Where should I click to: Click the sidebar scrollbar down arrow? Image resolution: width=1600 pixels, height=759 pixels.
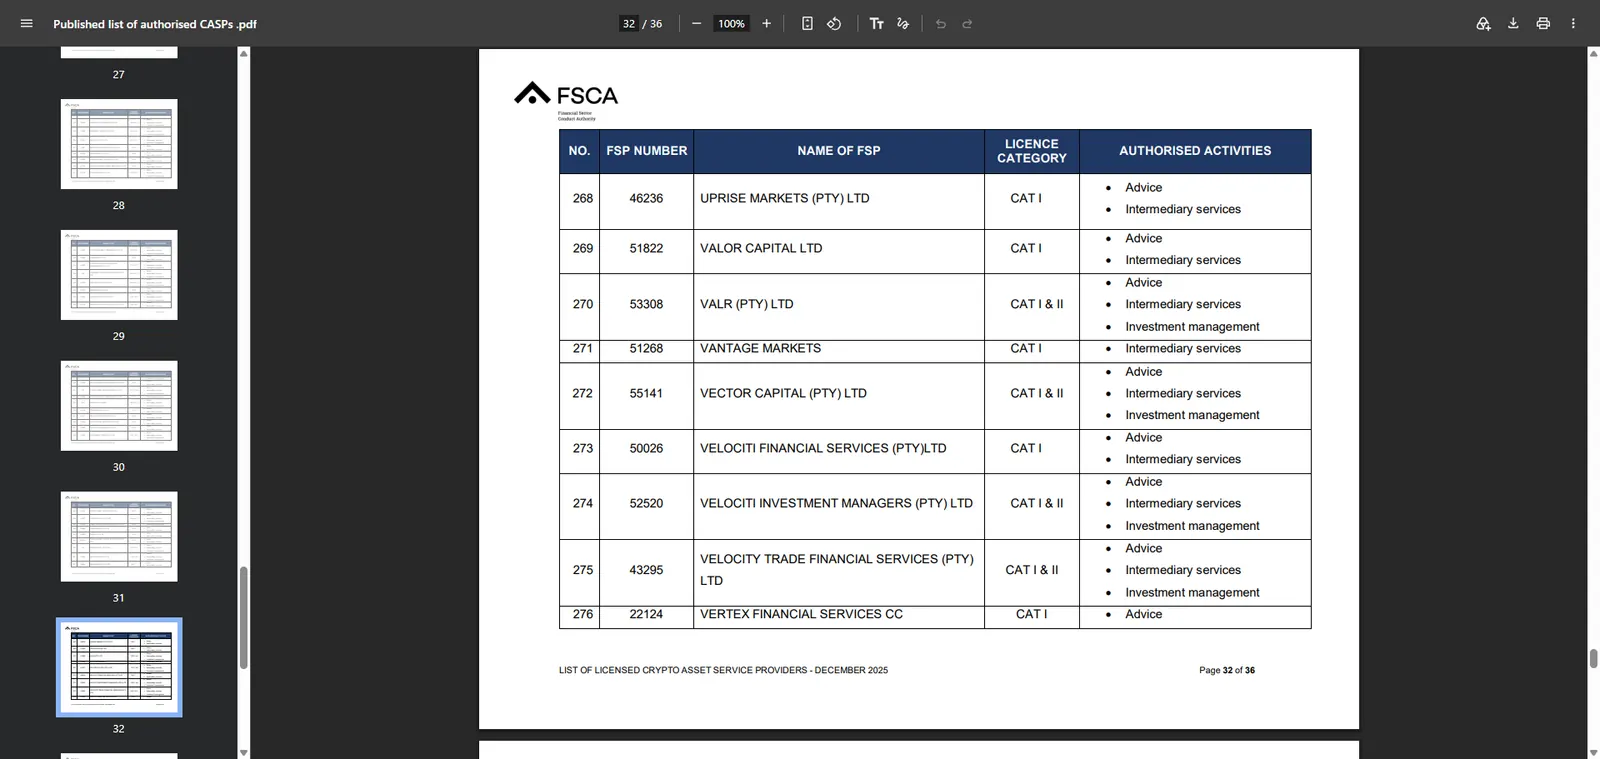[243, 752]
